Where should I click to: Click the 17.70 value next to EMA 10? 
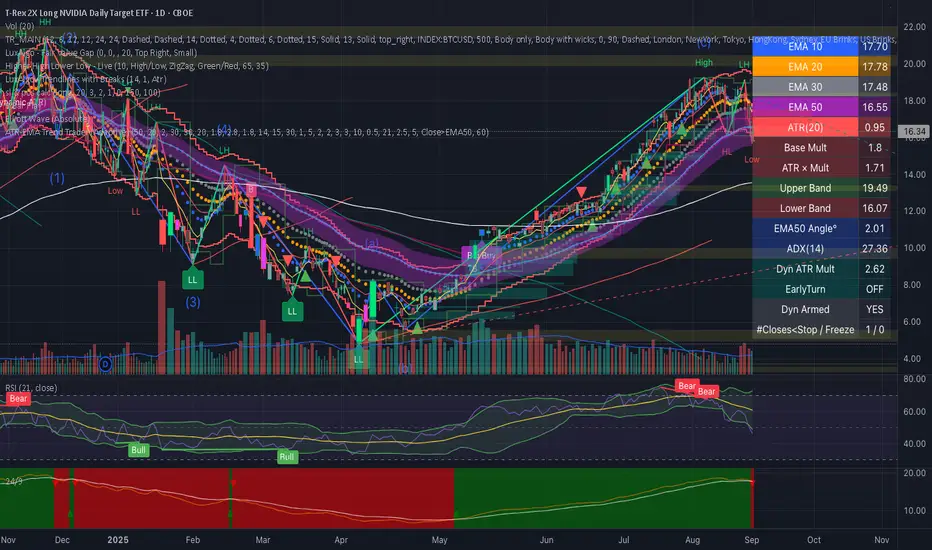(874, 46)
